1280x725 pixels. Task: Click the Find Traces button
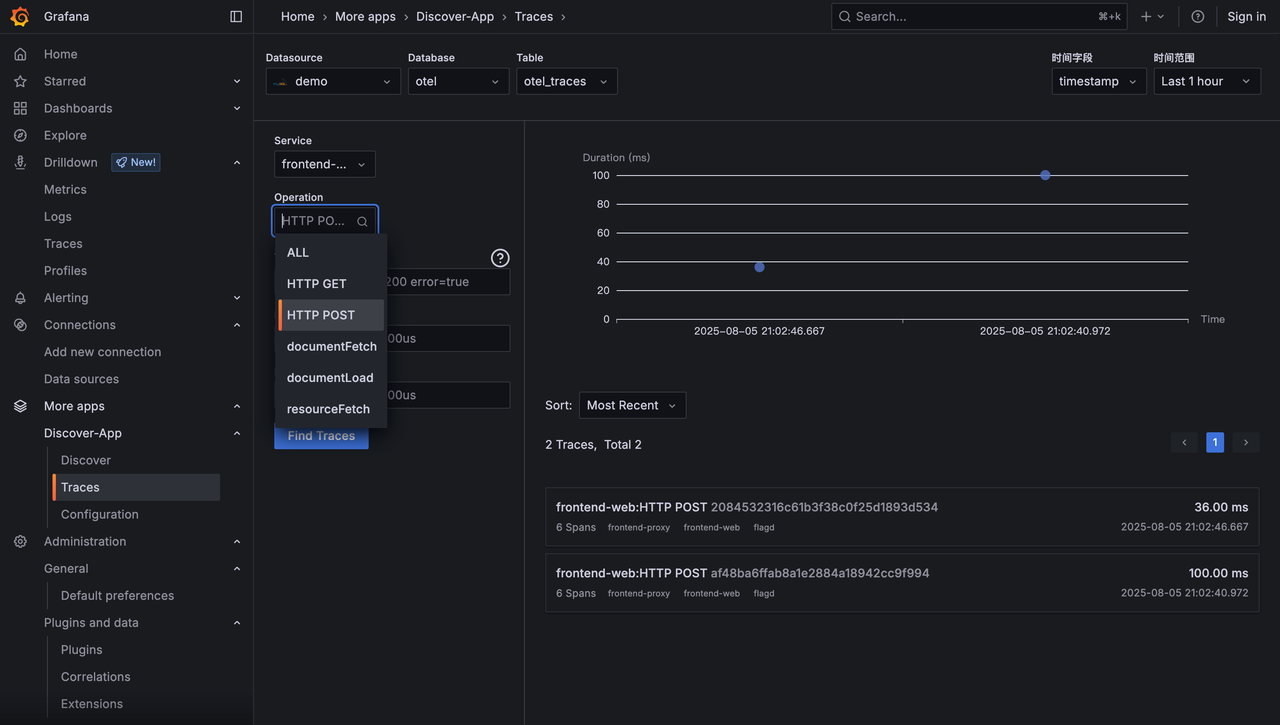321,437
